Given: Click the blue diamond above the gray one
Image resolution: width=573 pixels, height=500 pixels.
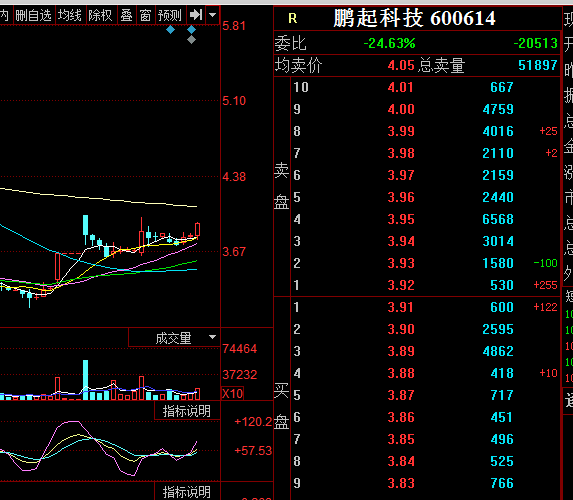Looking at the screenshot, I should (191, 29).
